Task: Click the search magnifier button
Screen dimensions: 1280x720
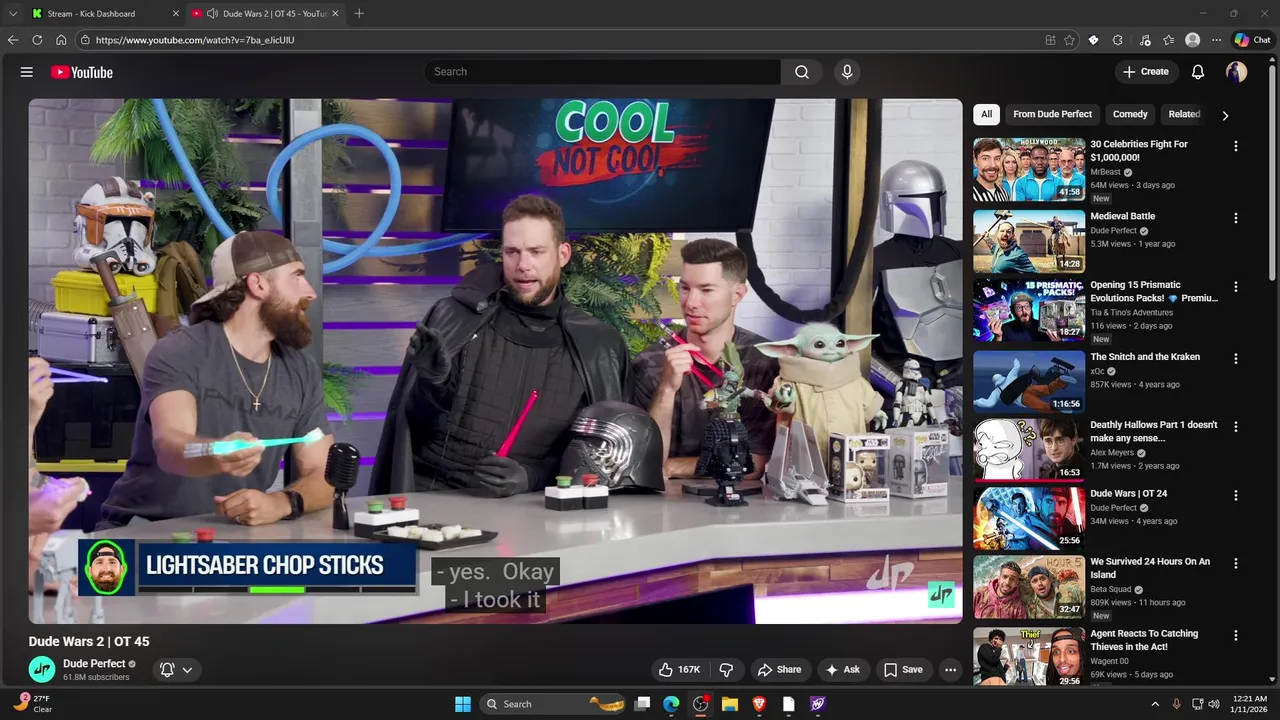Action: (x=802, y=72)
